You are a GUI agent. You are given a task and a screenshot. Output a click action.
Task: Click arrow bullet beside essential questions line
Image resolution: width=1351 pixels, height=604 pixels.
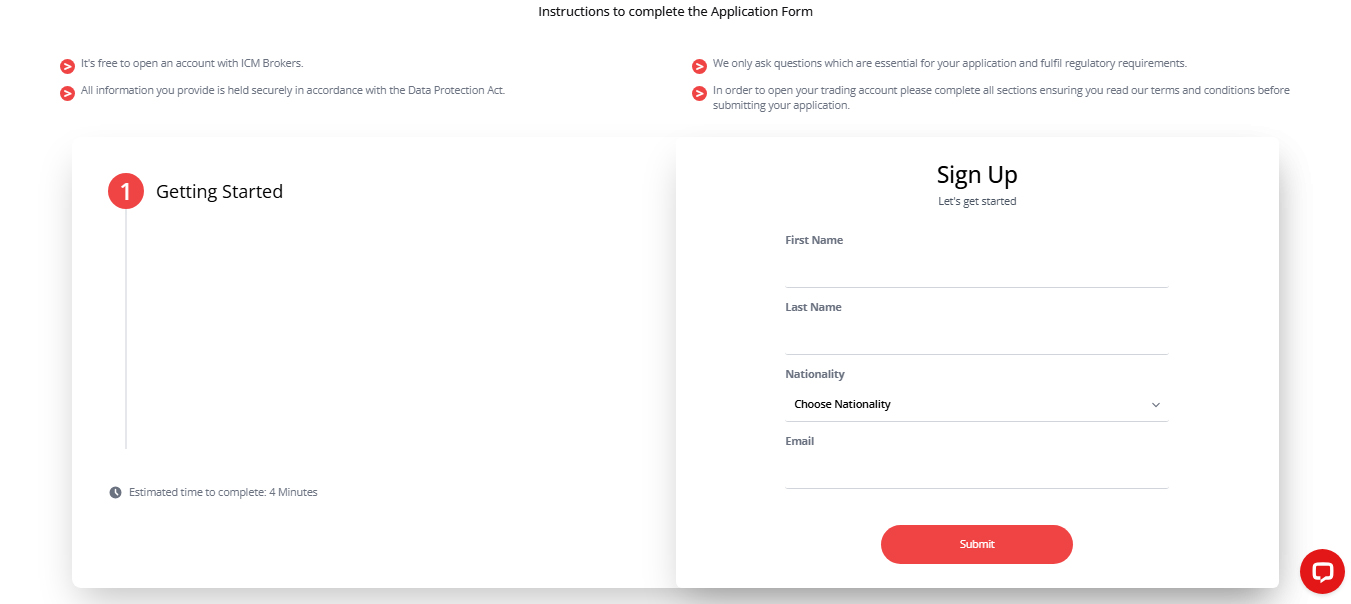[x=700, y=67]
